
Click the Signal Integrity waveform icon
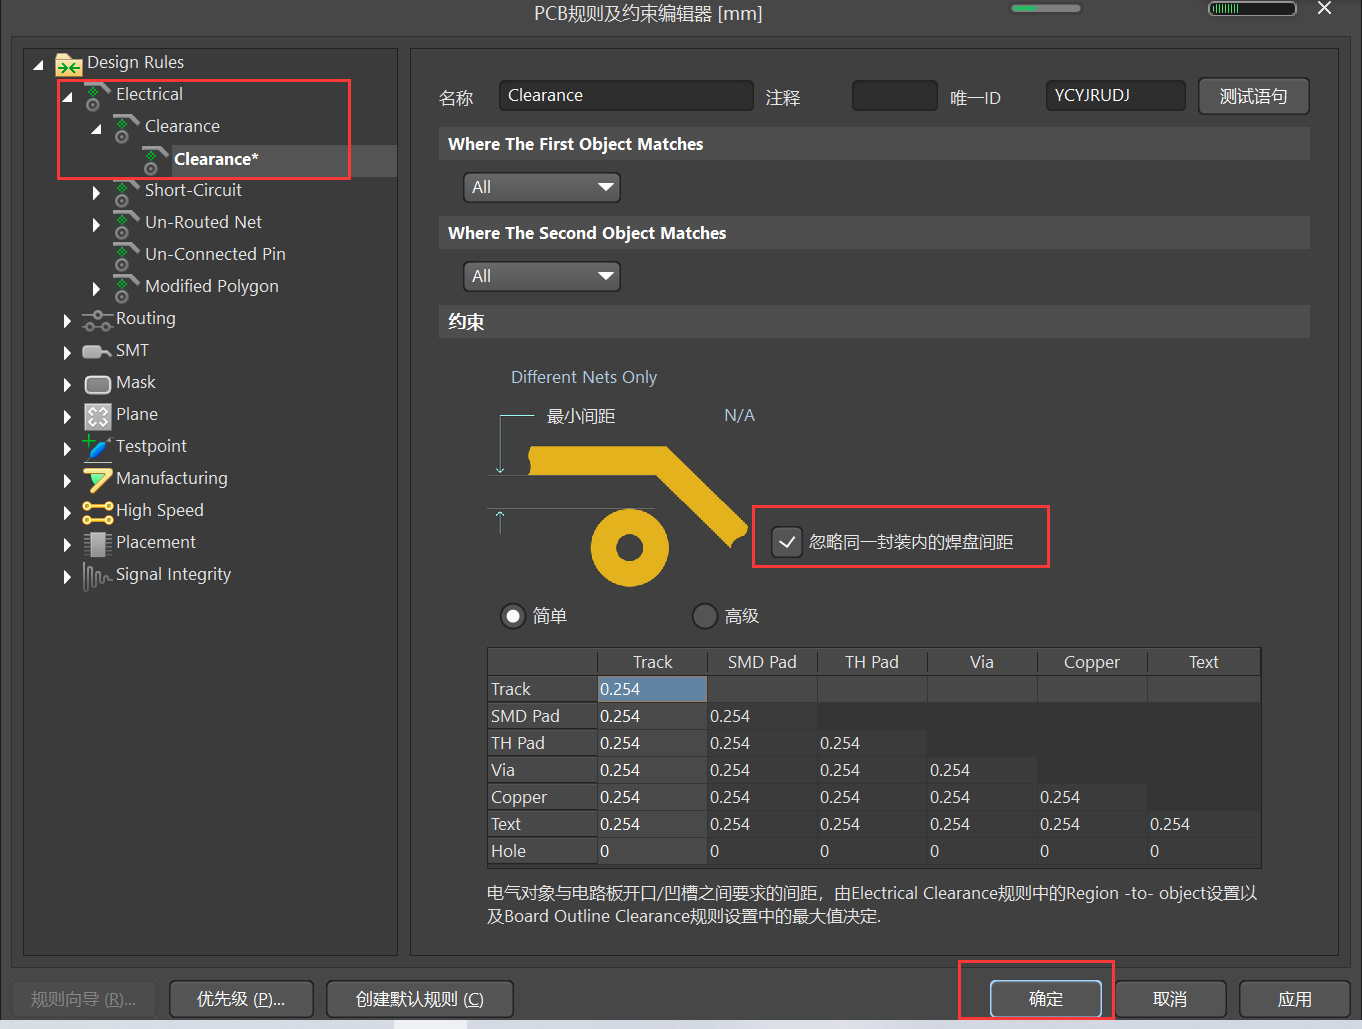(x=97, y=576)
